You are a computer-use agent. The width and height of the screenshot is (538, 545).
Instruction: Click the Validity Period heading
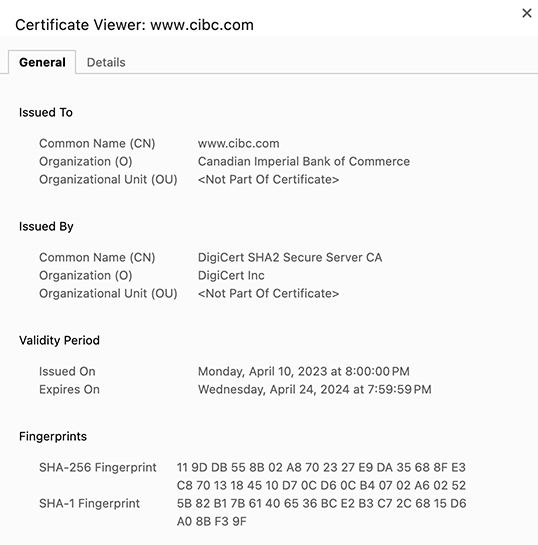59,341
